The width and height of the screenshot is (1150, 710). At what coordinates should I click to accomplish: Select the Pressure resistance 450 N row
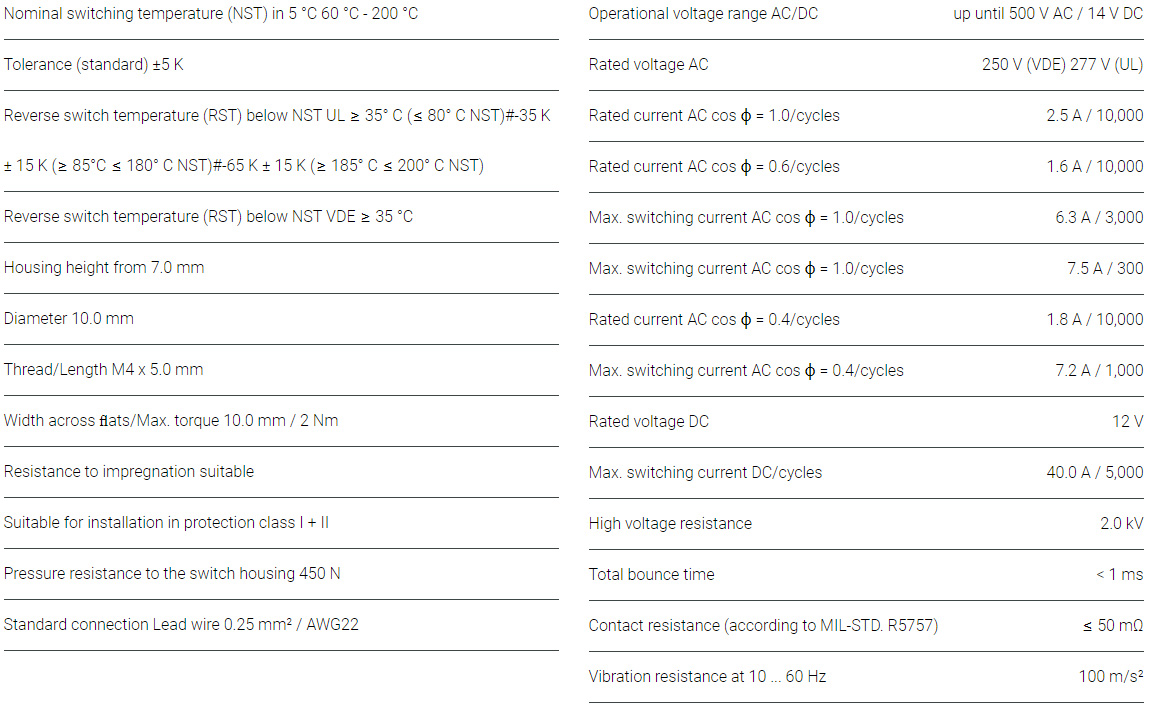[x=172, y=574]
